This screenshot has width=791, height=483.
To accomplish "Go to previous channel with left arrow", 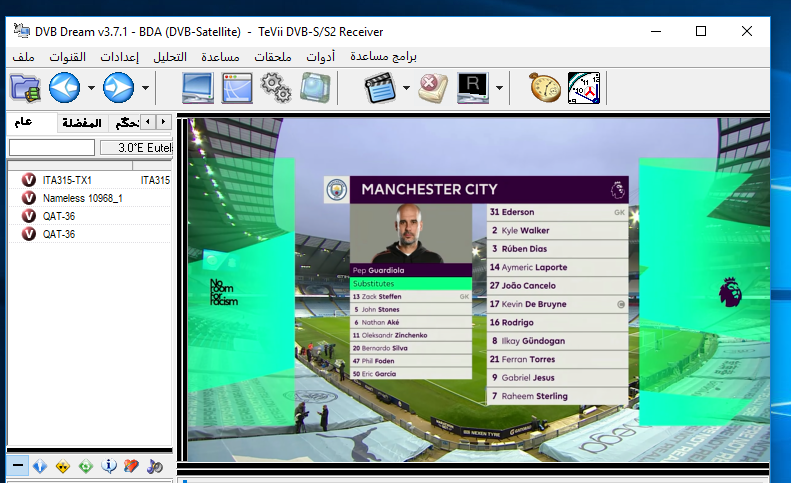I will [65, 88].
